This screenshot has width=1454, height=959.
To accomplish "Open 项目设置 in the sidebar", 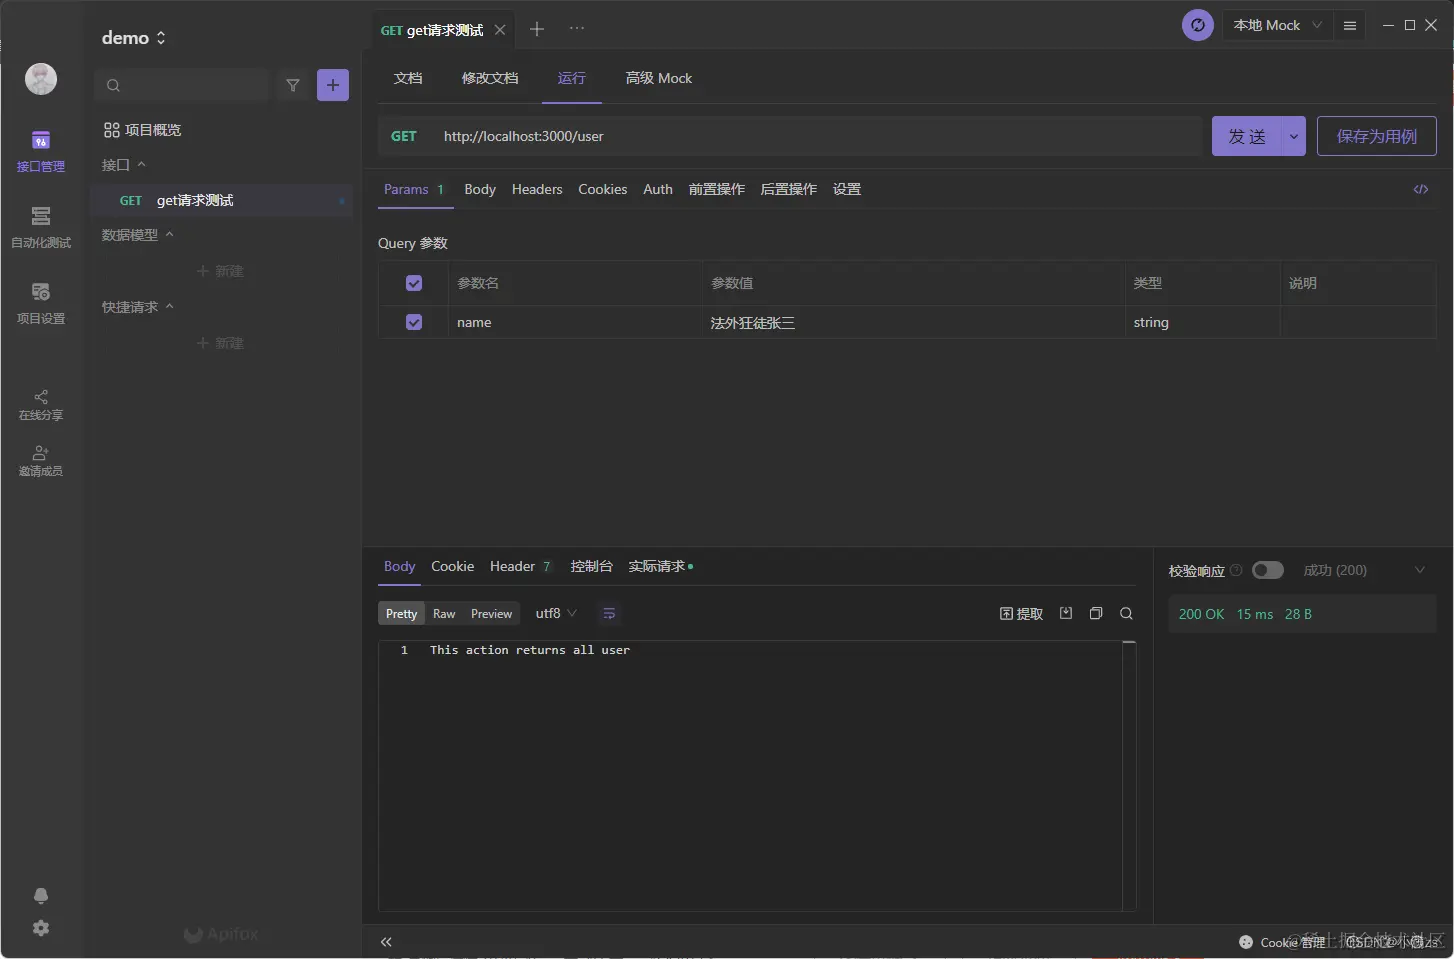I will coord(40,303).
